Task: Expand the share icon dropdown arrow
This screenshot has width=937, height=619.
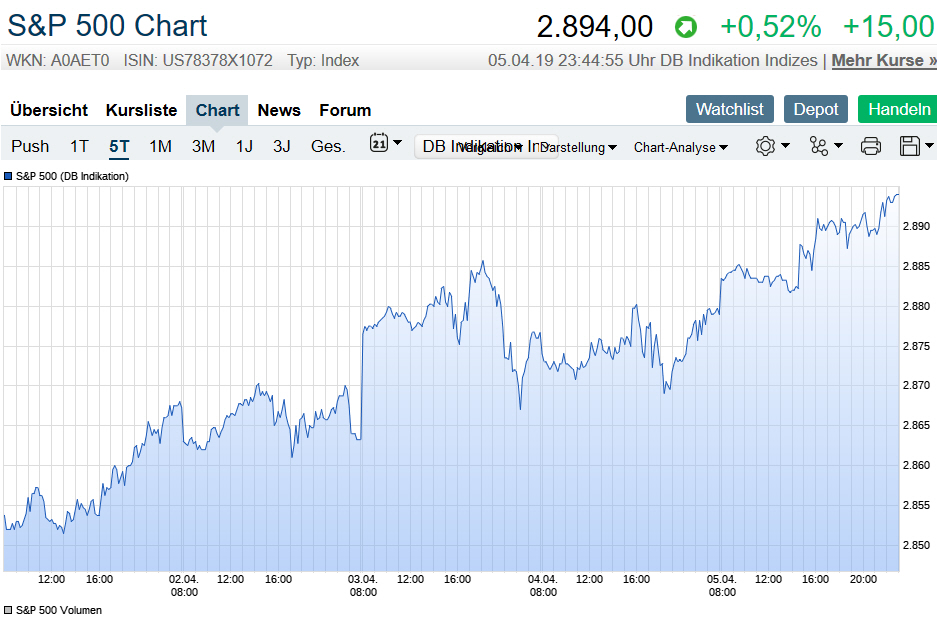Action: [838, 146]
